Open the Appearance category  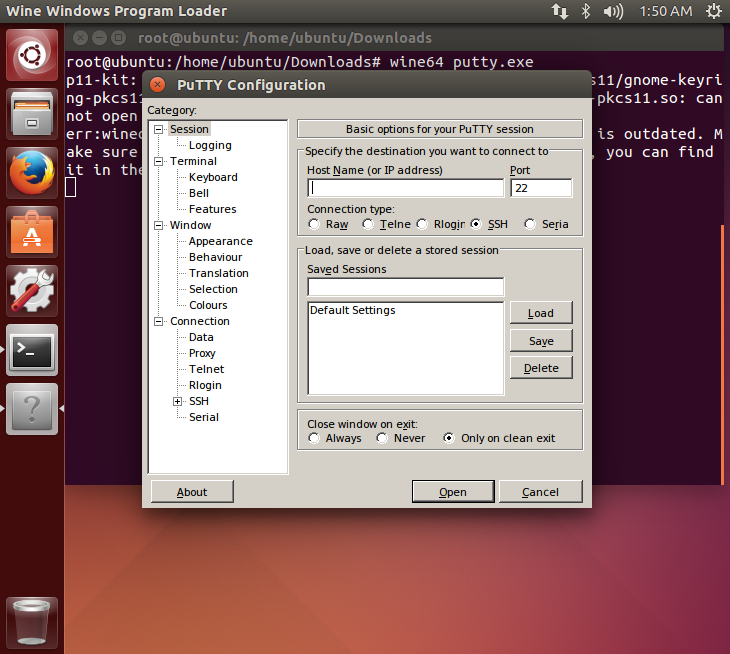[221, 241]
